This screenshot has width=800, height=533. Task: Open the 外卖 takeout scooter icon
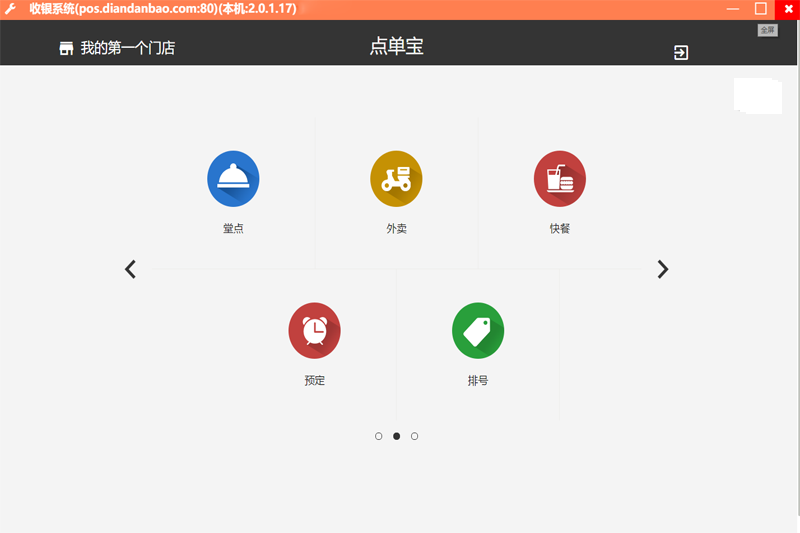click(396, 179)
